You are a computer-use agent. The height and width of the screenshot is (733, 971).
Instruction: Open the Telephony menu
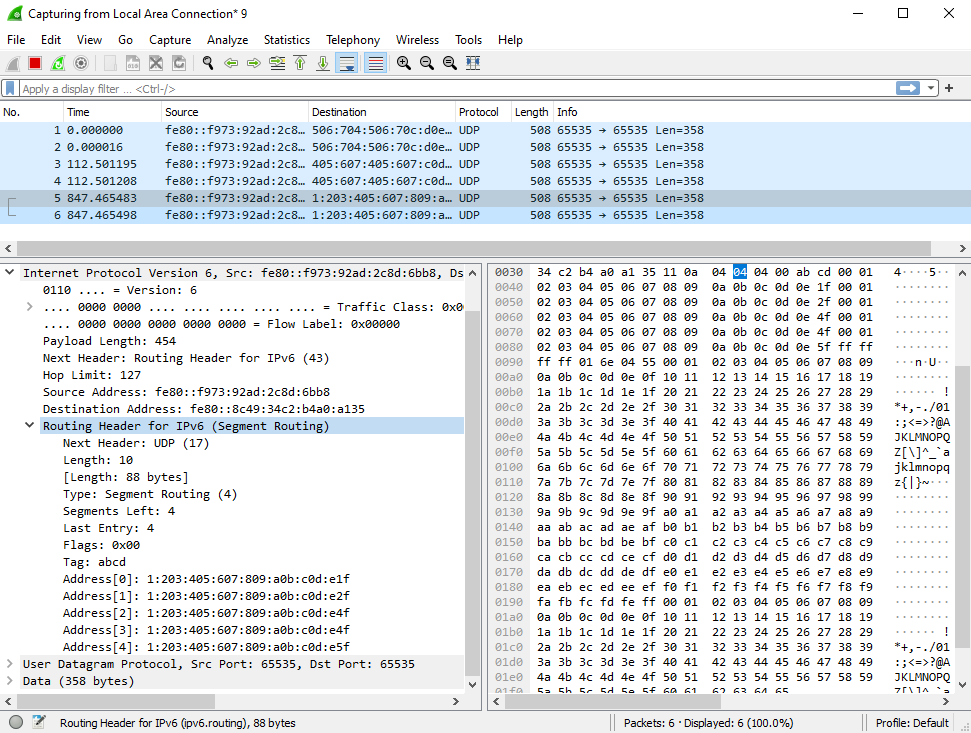[352, 40]
